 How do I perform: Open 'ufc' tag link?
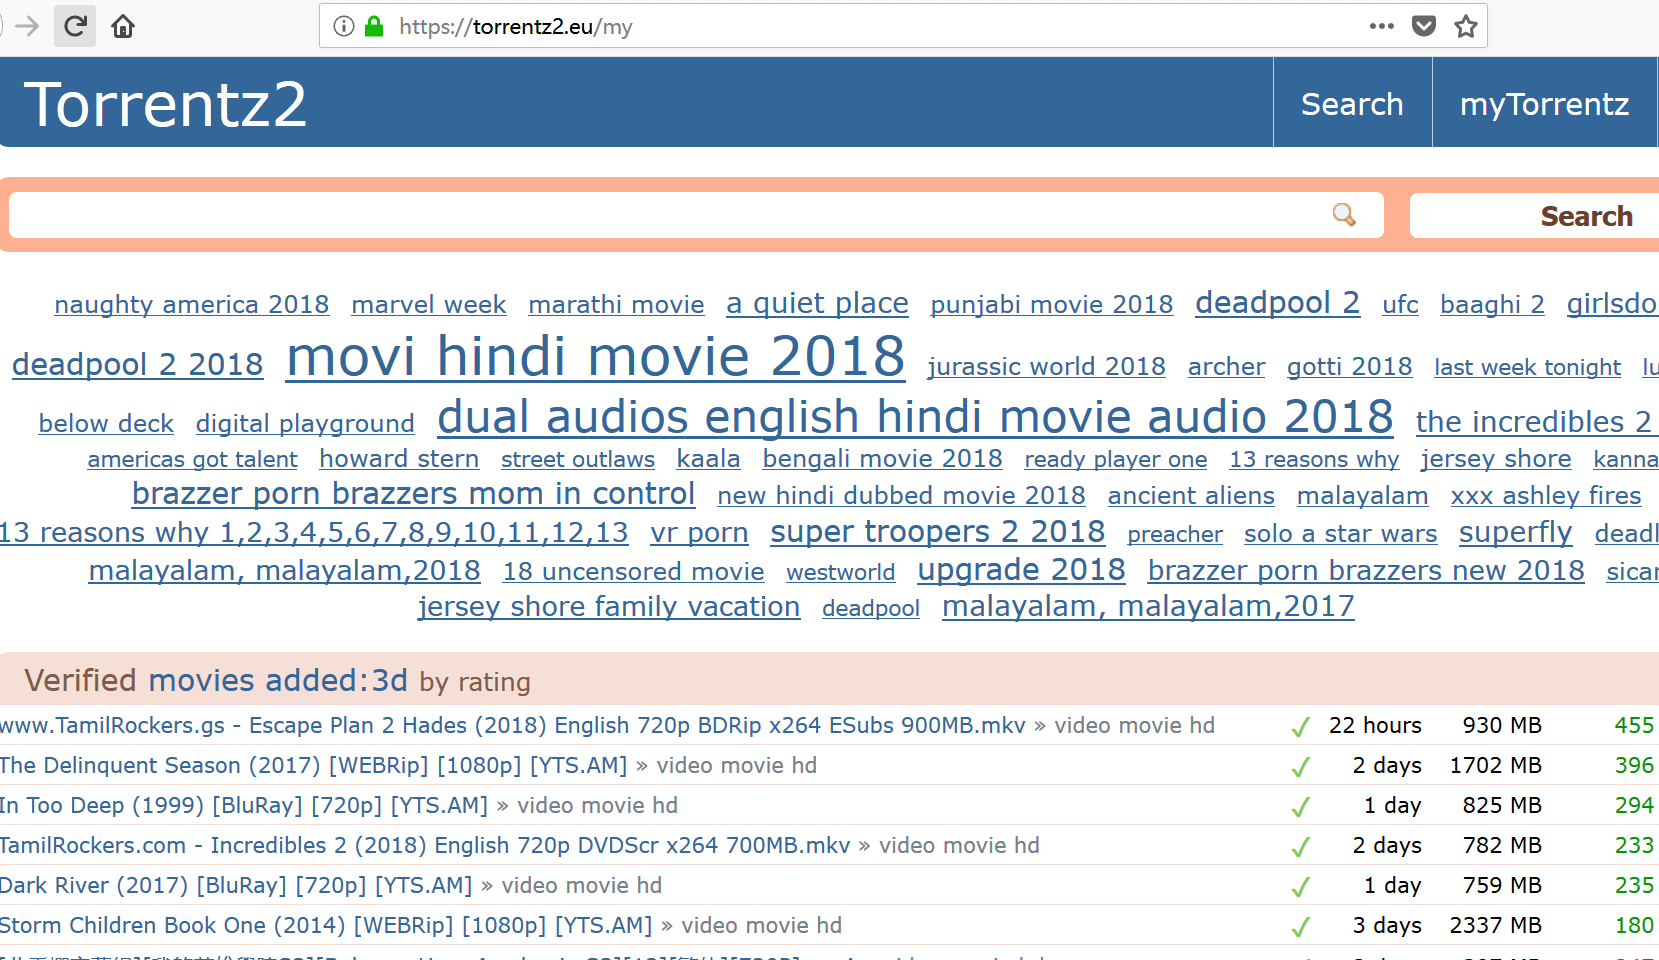(1400, 304)
